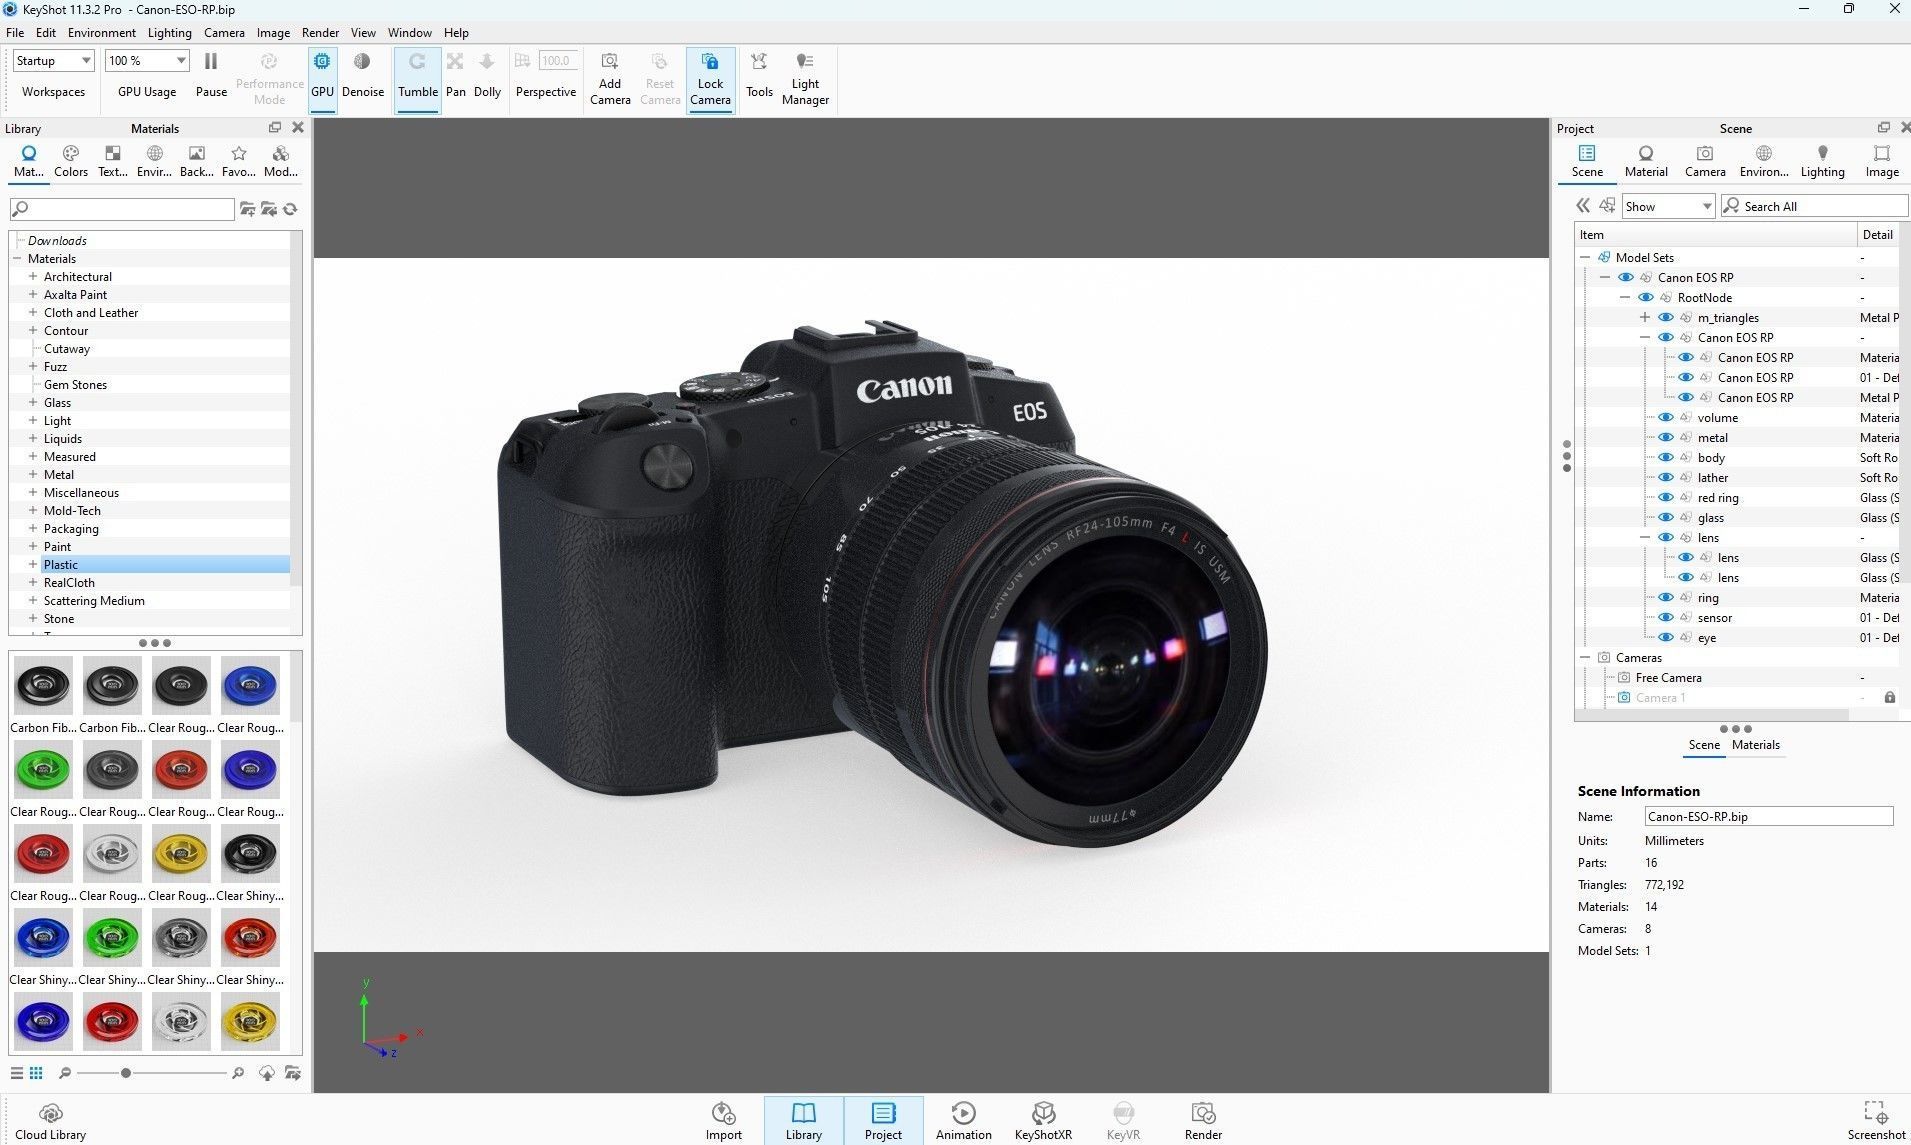This screenshot has width=1911, height=1145.
Task: Expand the Architectural materials folder
Action: click(x=33, y=277)
